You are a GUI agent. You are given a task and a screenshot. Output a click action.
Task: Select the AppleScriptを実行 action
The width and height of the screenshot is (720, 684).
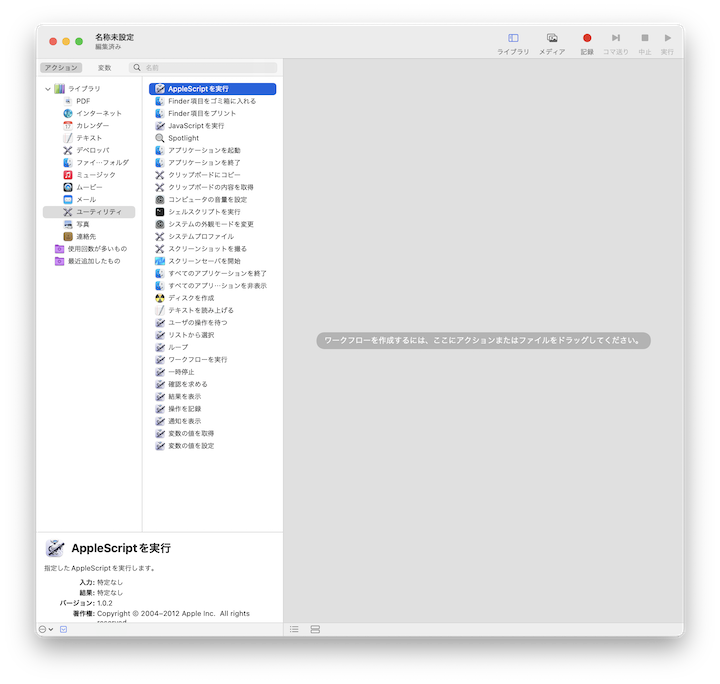pos(213,89)
